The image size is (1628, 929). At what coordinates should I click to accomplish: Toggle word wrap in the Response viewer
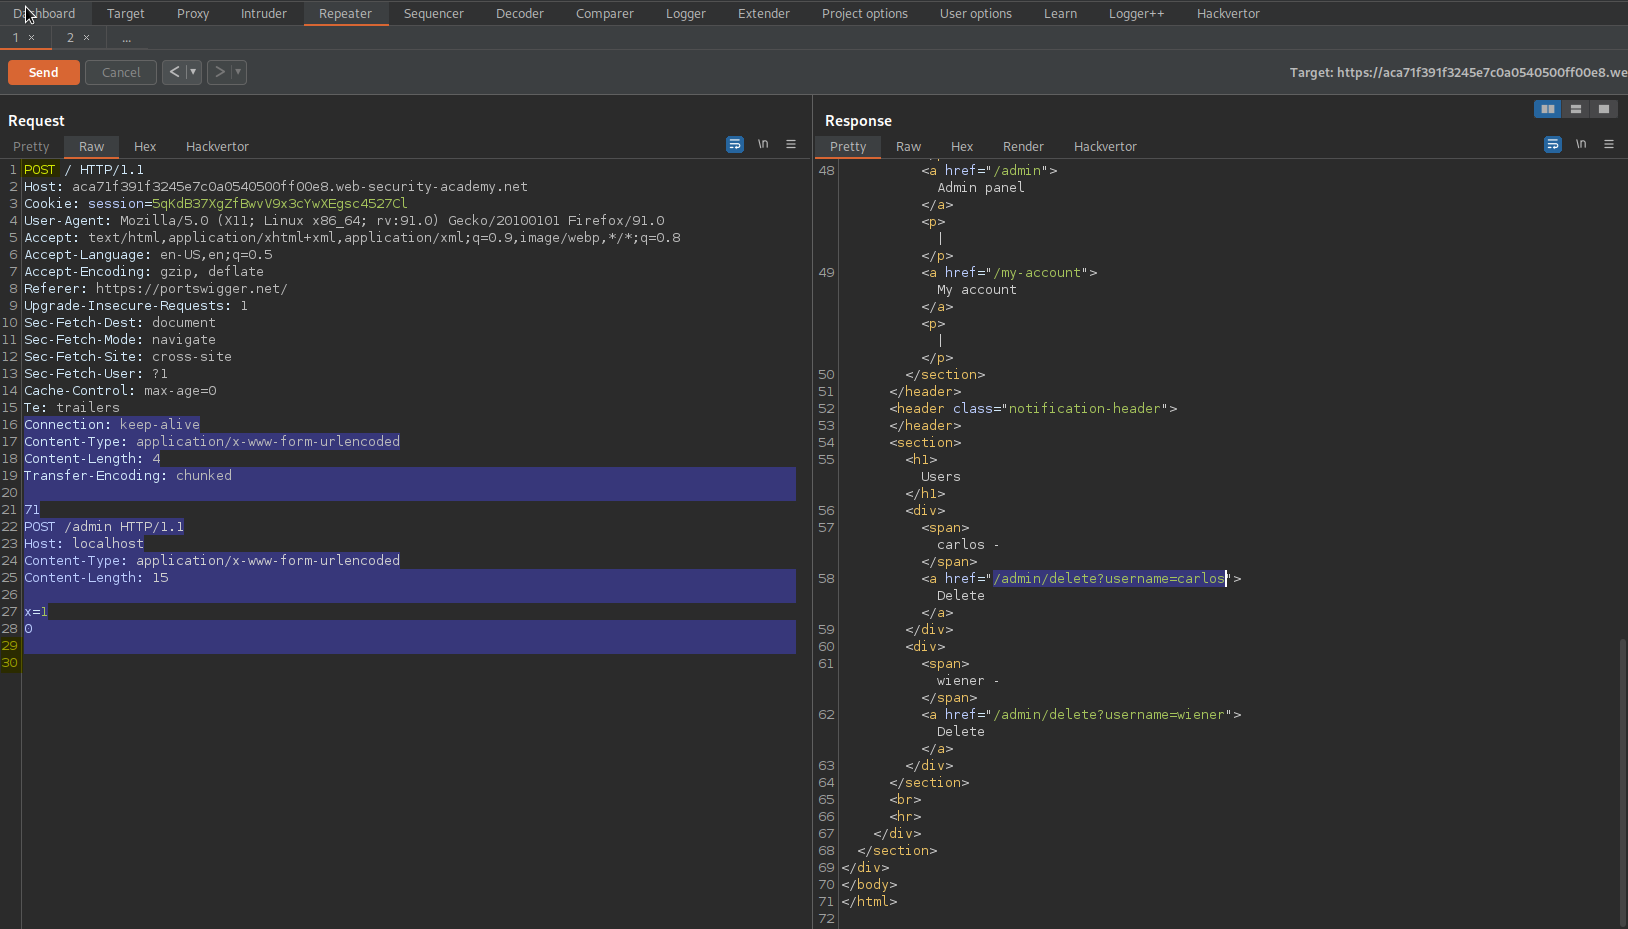click(x=1553, y=145)
